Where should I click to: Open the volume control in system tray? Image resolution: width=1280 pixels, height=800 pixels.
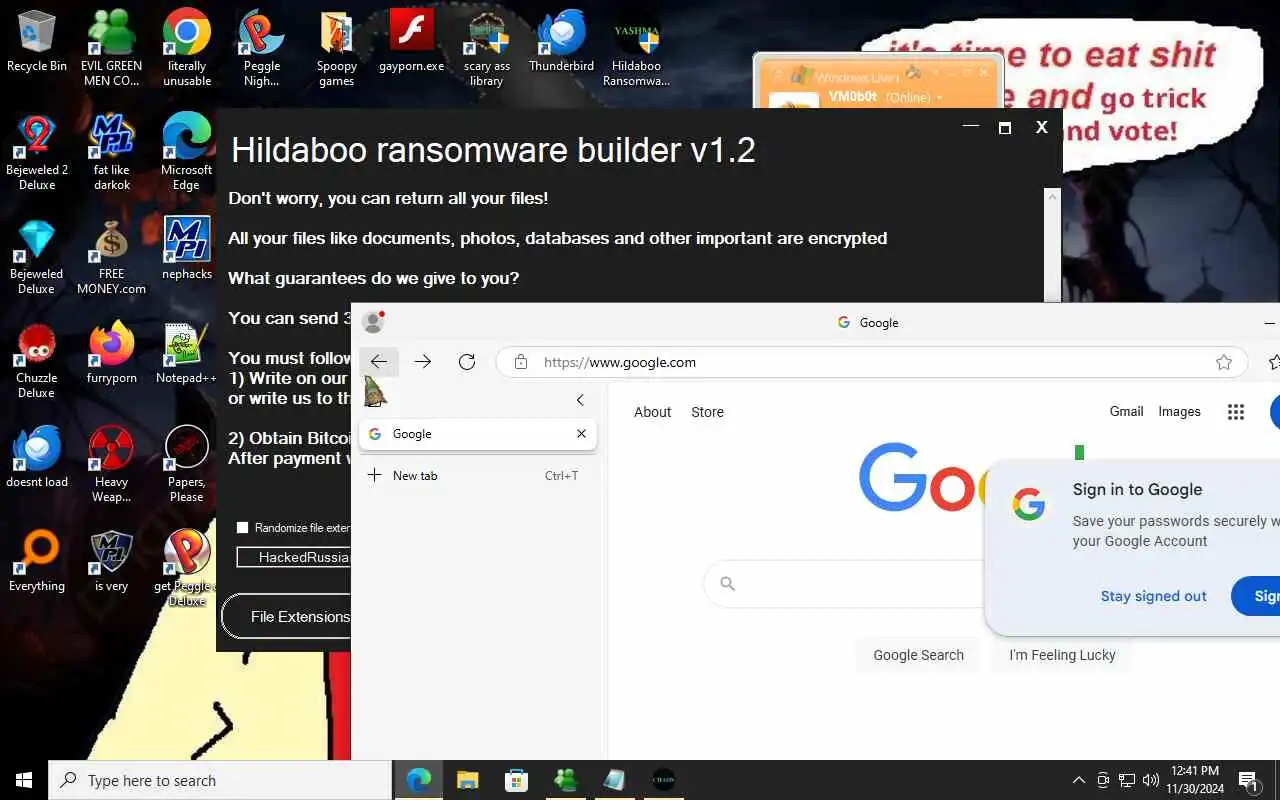[x=1151, y=780]
